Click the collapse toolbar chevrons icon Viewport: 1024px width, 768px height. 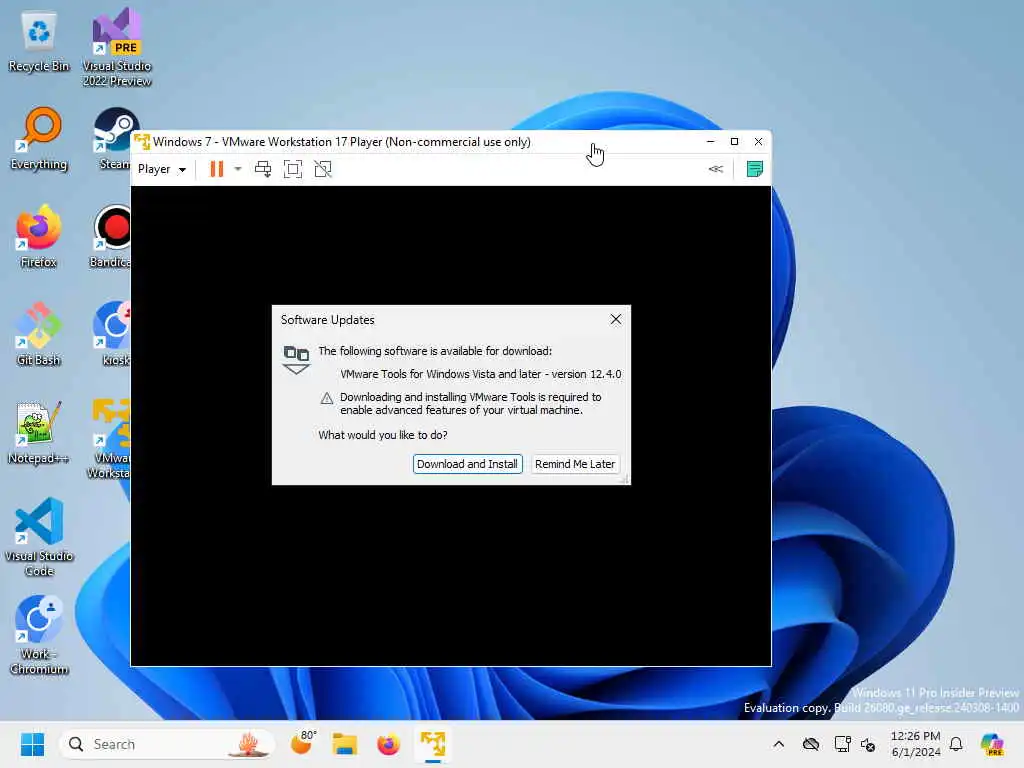click(x=716, y=169)
